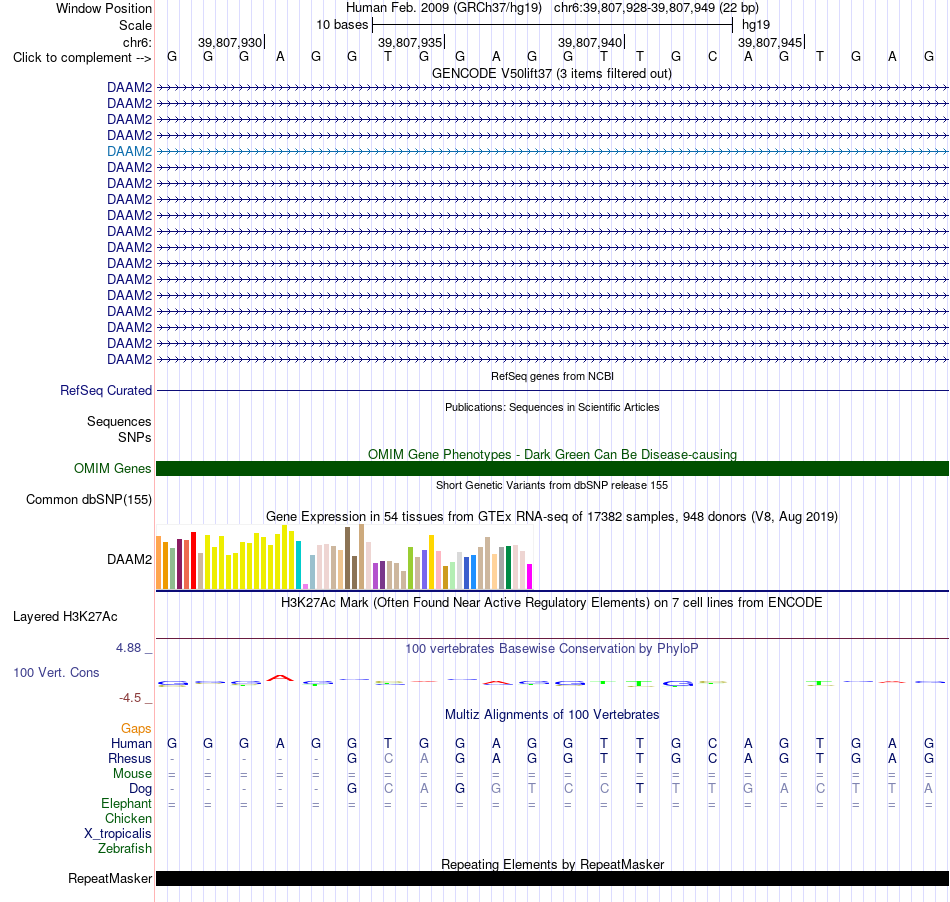
Task: Select the Rhesus species alignment label
Action: 130,758
